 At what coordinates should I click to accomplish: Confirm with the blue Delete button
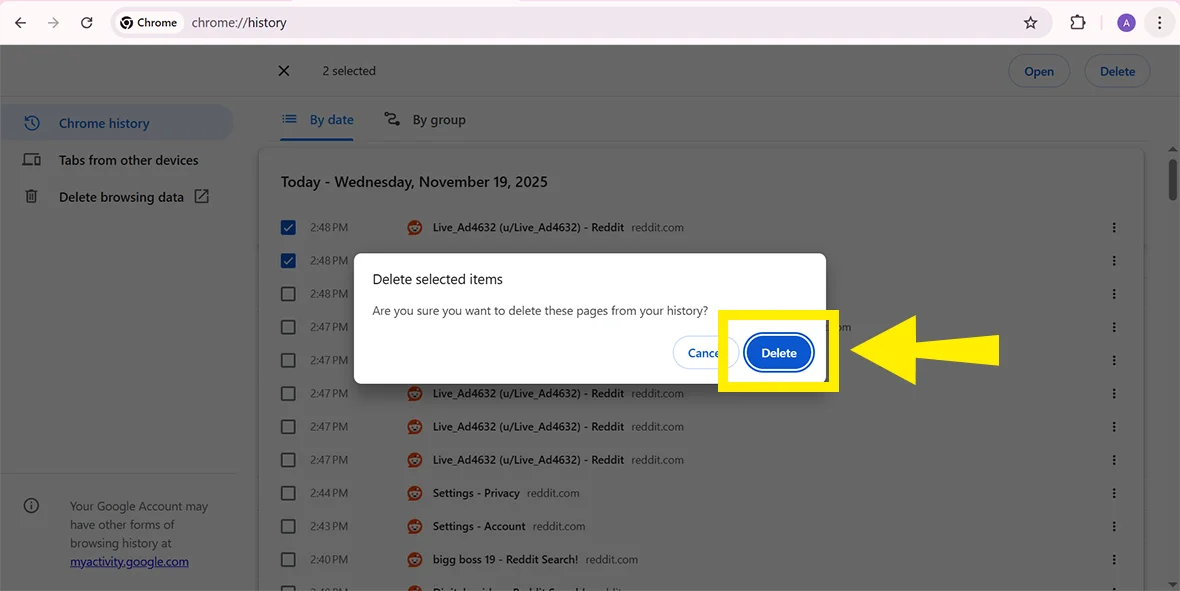pos(779,353)
